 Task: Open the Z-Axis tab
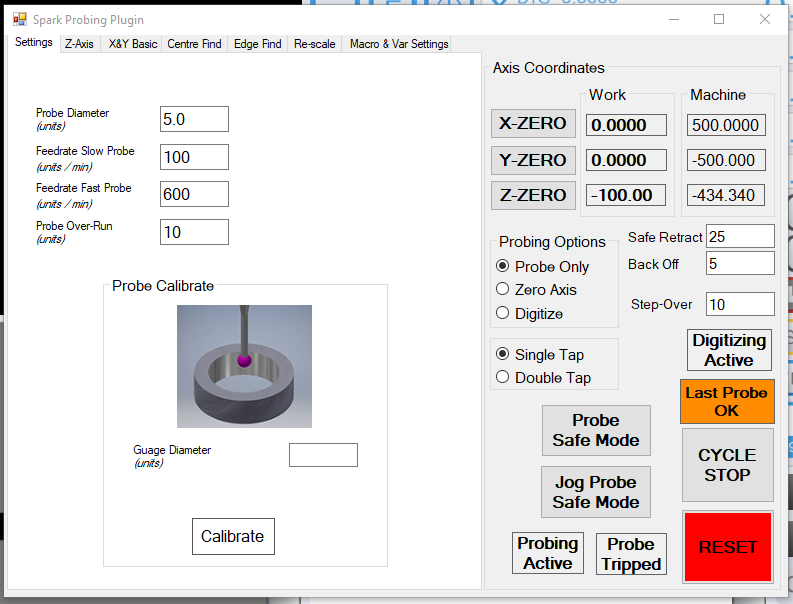click(79, 44)
